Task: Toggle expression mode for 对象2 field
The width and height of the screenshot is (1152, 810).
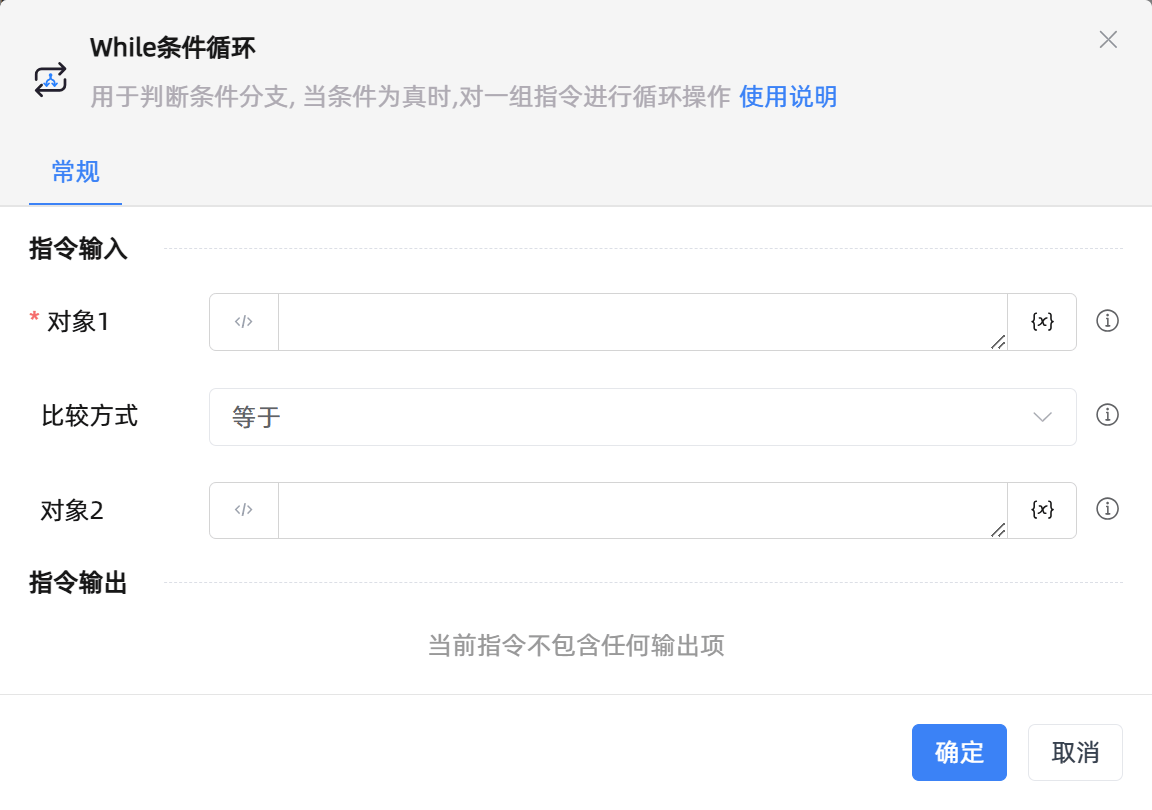Action: coord(244,510)
